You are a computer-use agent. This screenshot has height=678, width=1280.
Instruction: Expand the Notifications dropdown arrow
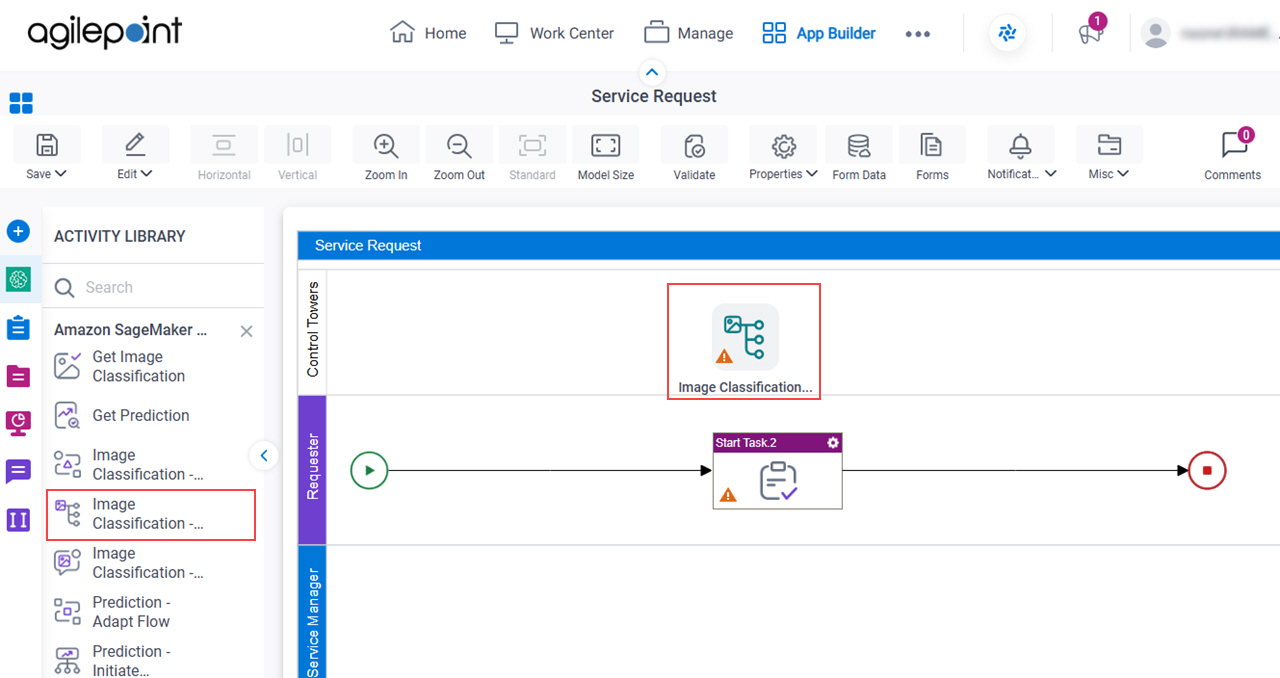[1050, 174]
